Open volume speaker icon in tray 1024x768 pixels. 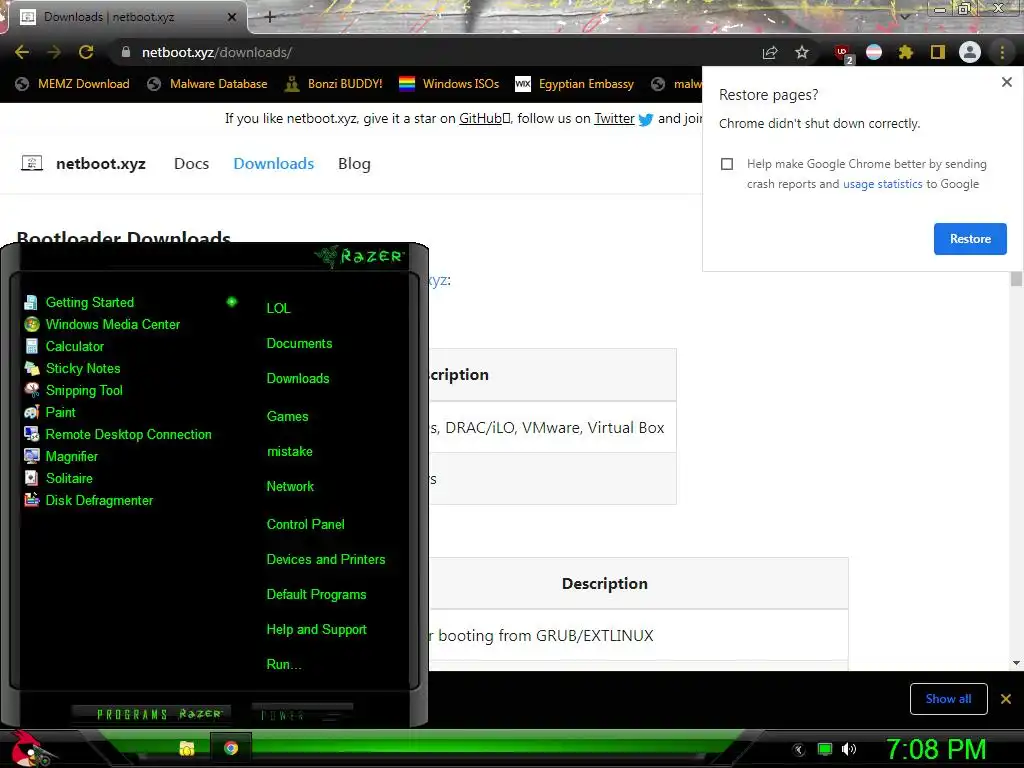coord(849,749)
